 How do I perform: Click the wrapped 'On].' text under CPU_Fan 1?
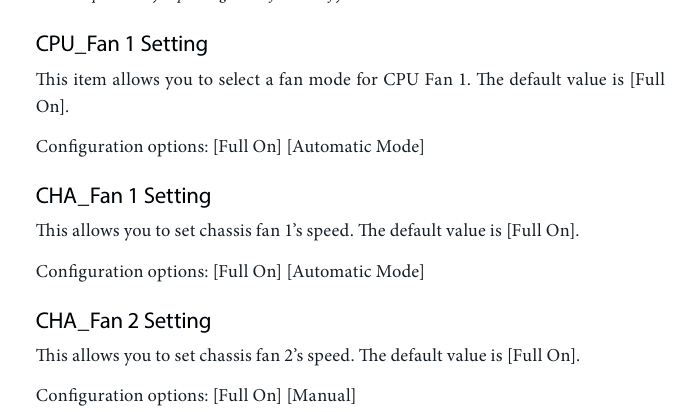[52, 107]
